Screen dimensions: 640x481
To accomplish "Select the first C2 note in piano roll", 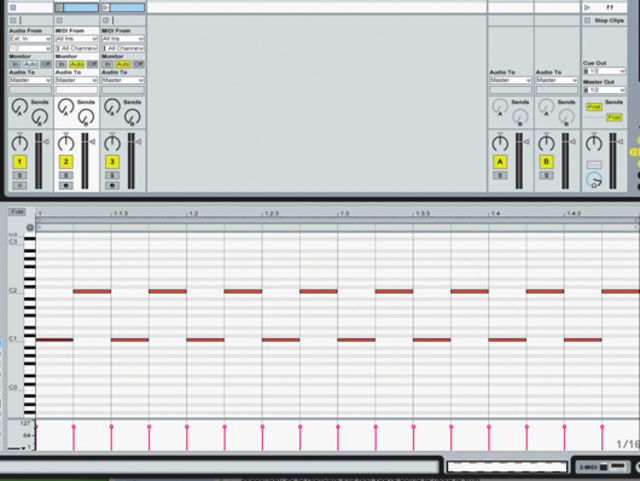I will [x=92, y=292].
